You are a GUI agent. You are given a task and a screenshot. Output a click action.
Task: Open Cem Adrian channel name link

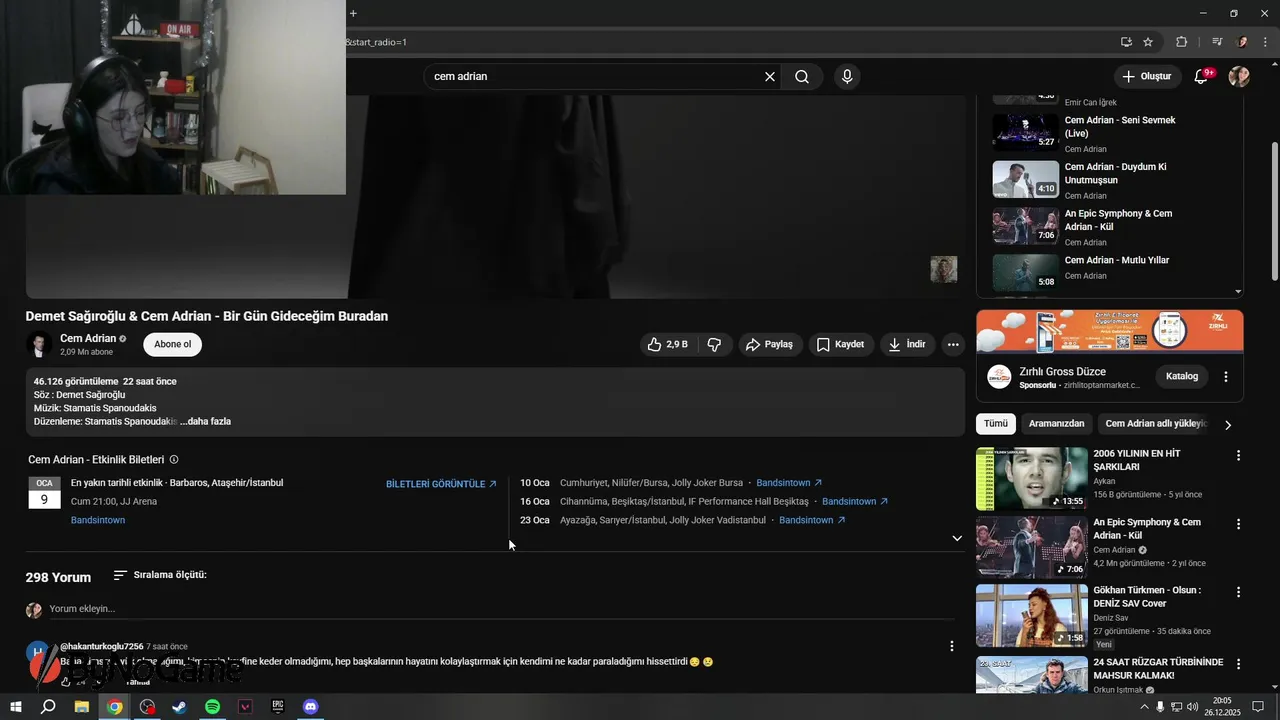click(88, 338)
